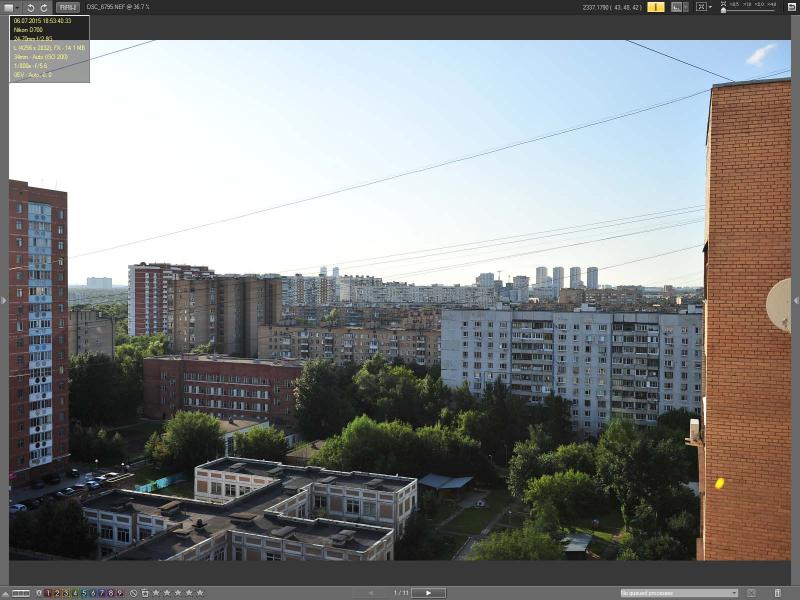Click the 1 / 11 image counter
800x600 pixels.
[401, 593]
